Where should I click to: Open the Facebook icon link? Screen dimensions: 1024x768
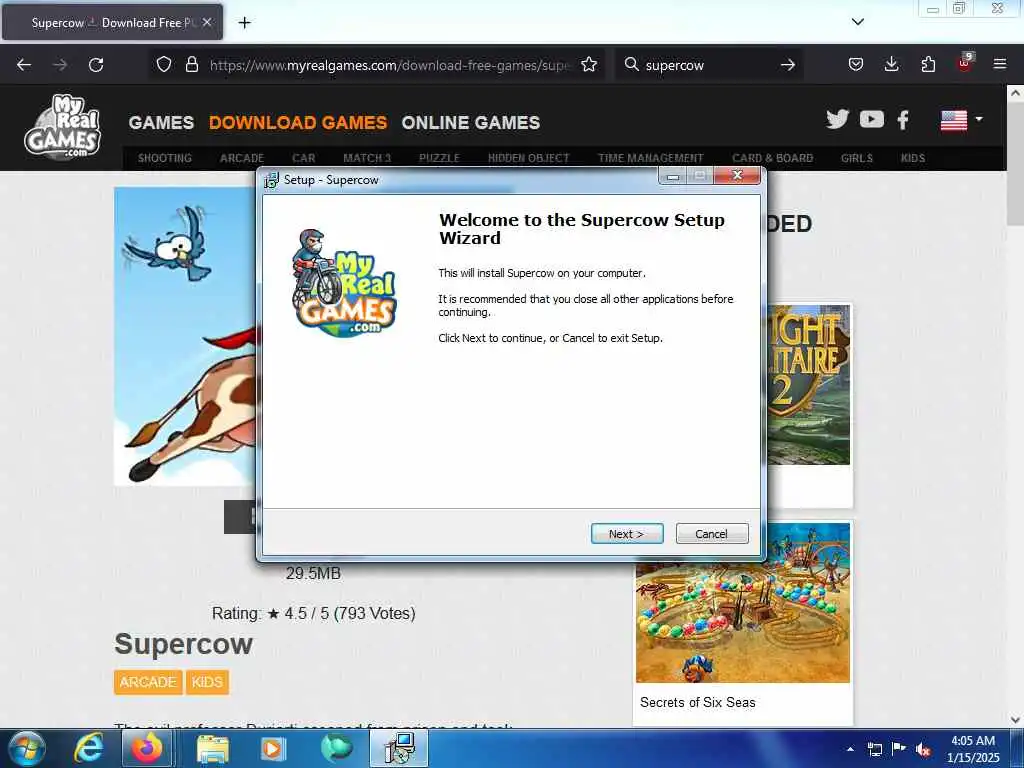point(903,120)
